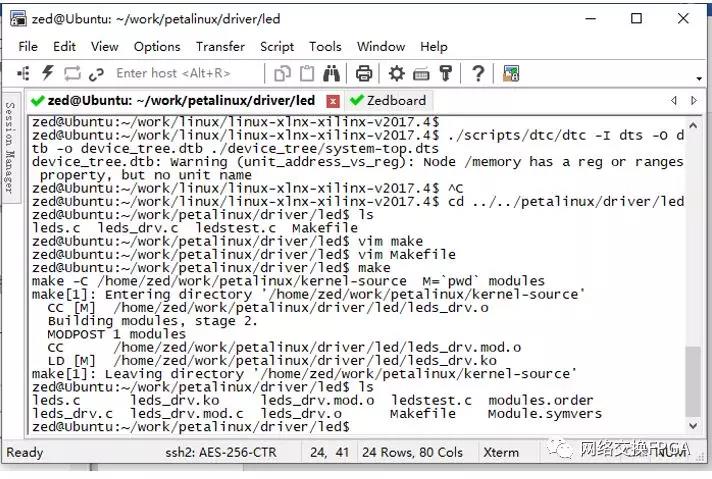
Task: Click leds_drv.ko in ls output
Action: click(x=175, y=400)
